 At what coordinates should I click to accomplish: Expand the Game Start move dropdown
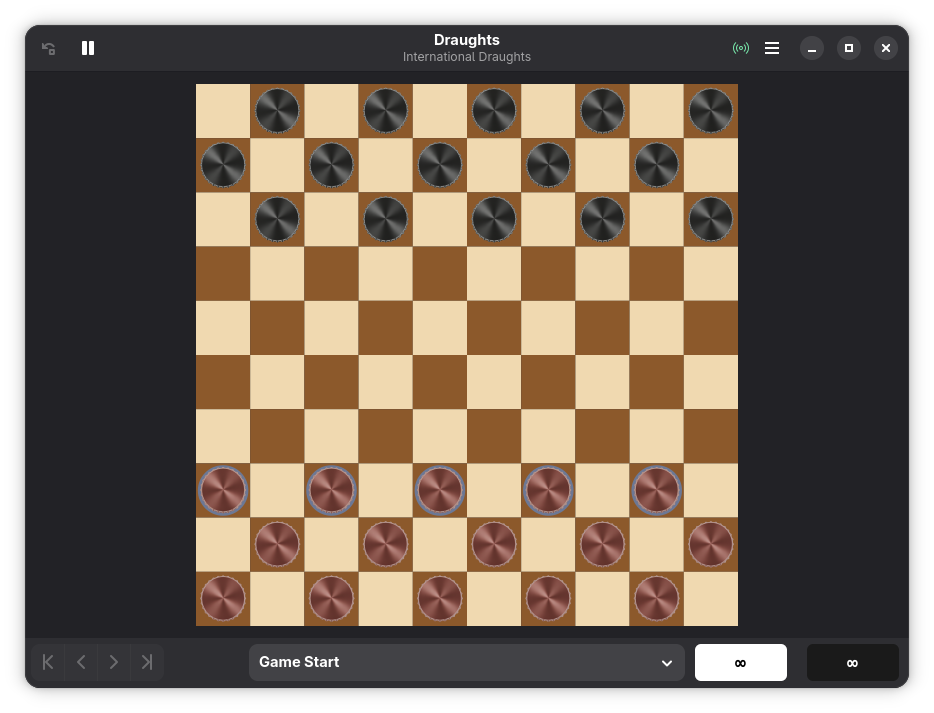[466, 662]
